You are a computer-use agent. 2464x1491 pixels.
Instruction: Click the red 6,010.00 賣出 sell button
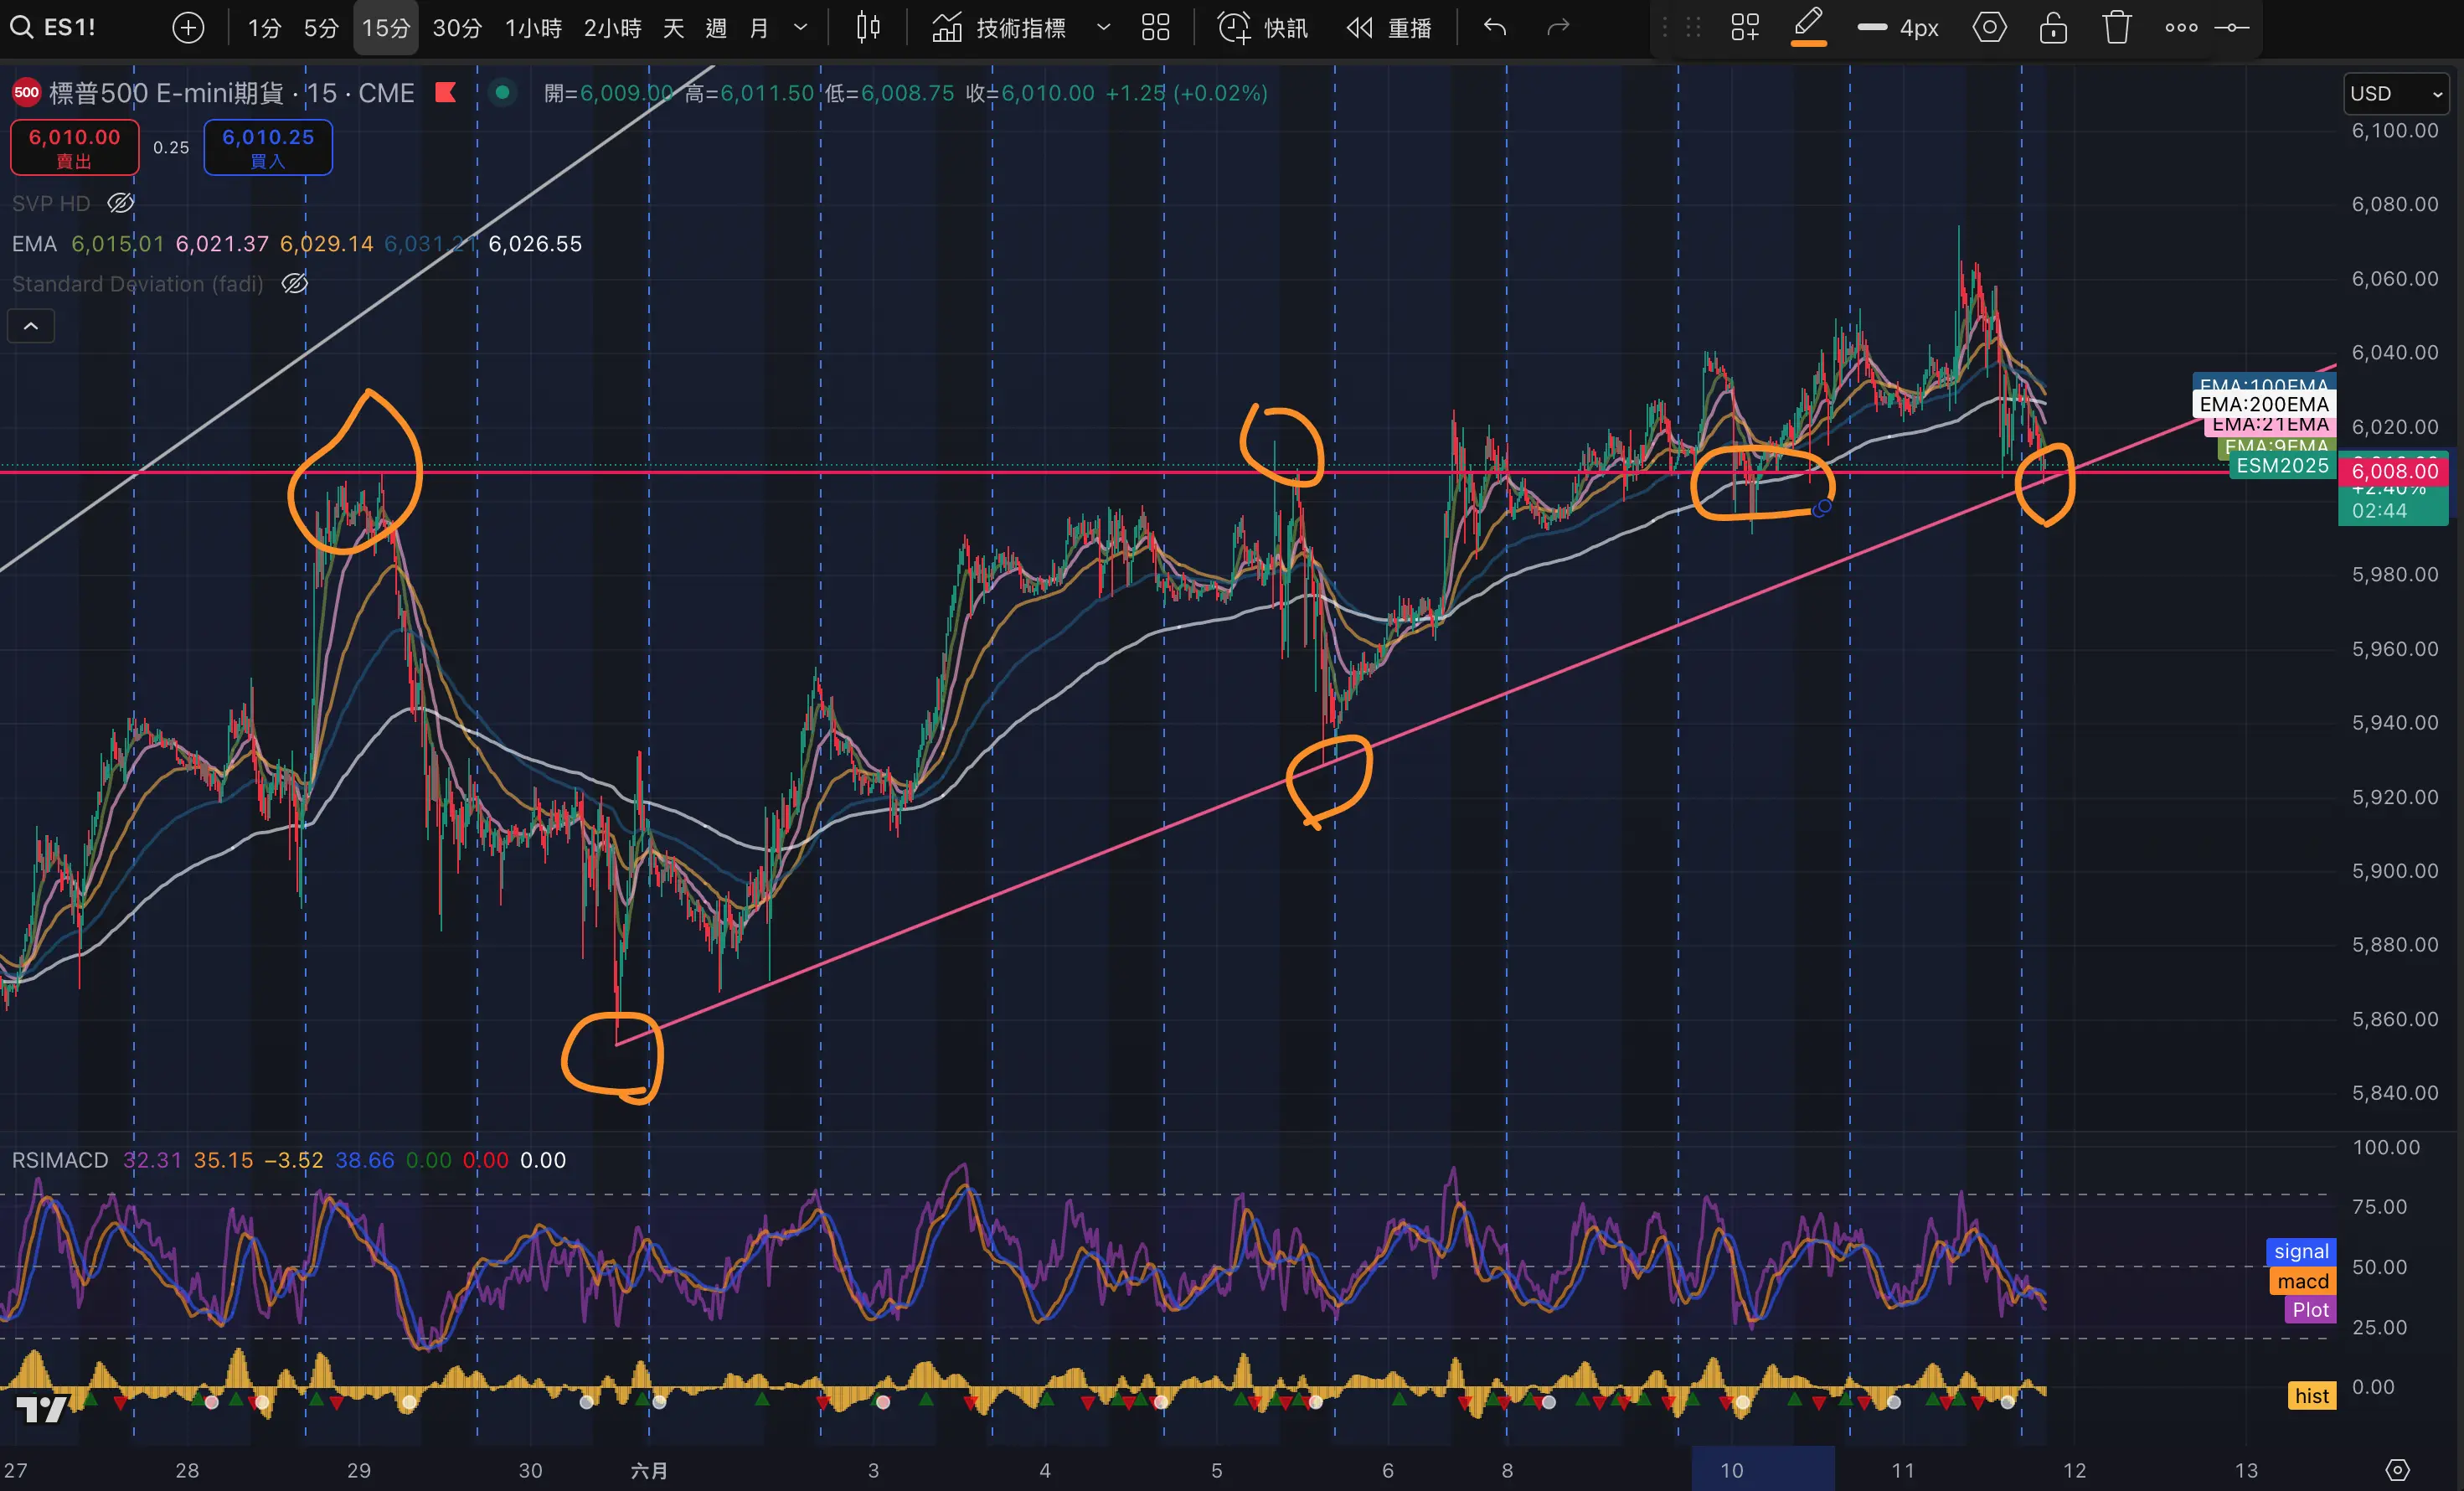coord(75,147)
